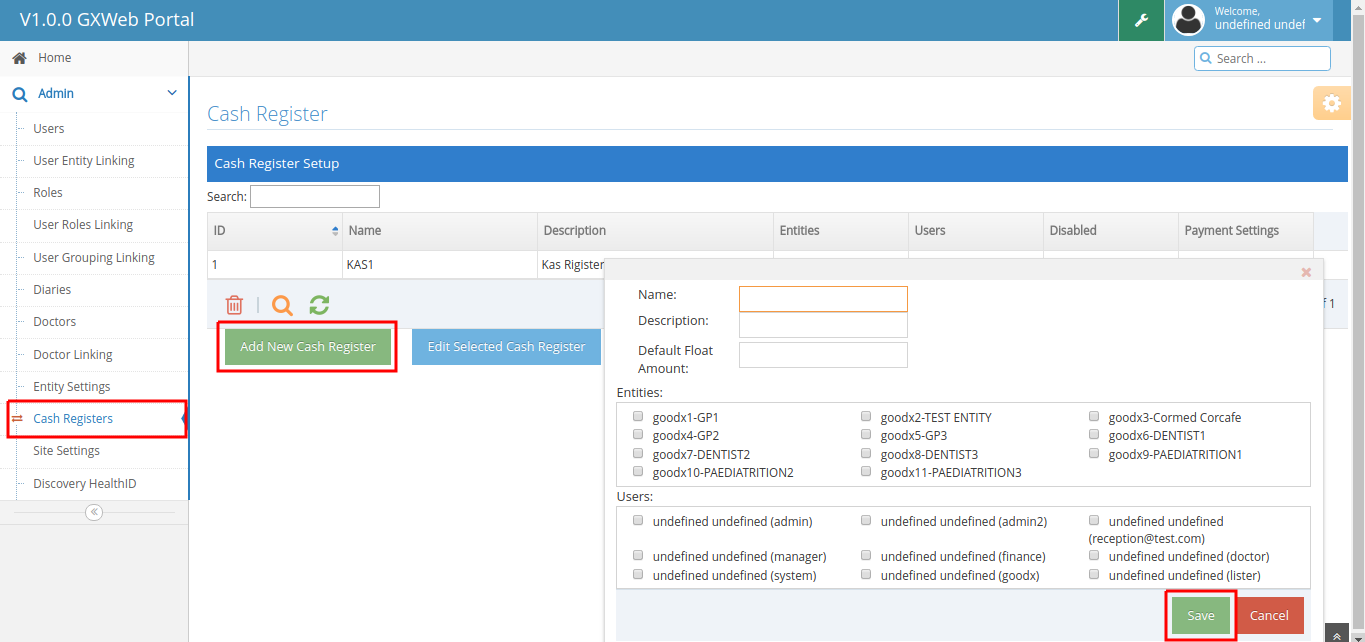Click the red trash delete icon
Image resolution: width=1365 pixels, height=642 pixels.
234,305
